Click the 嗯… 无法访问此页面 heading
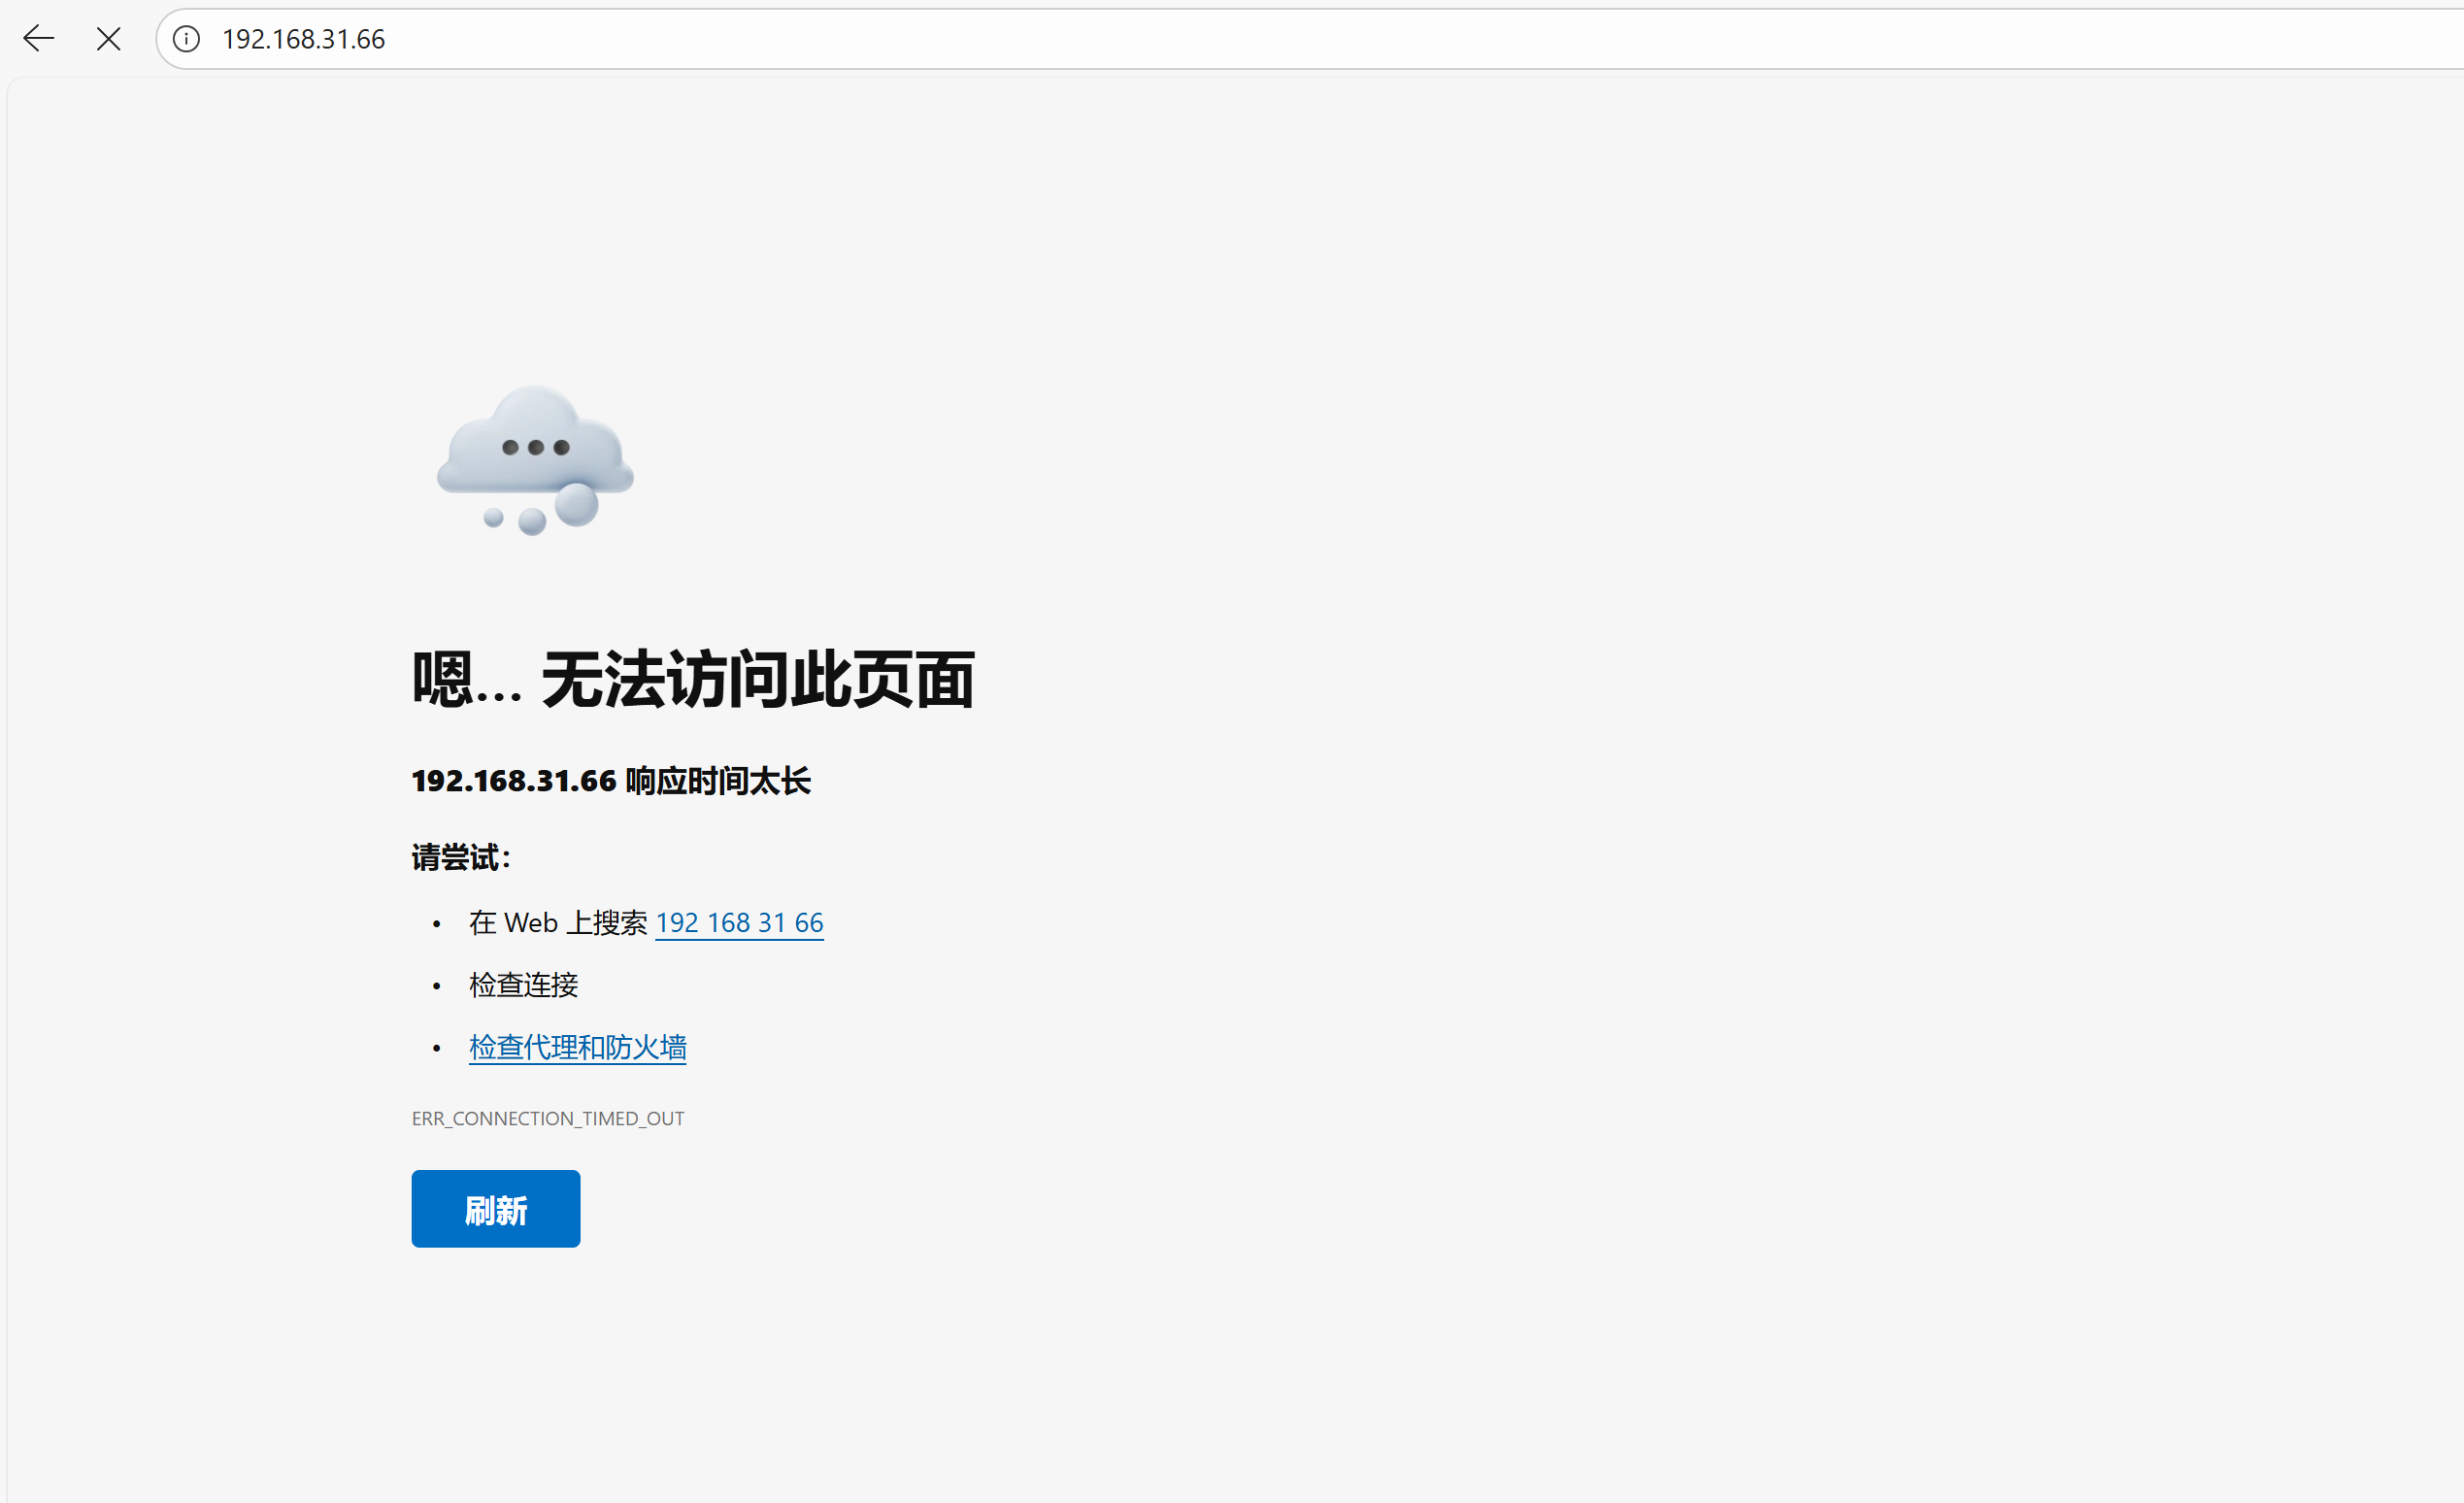Viewport: 2464px width, 1503px height. pos(693,680)
